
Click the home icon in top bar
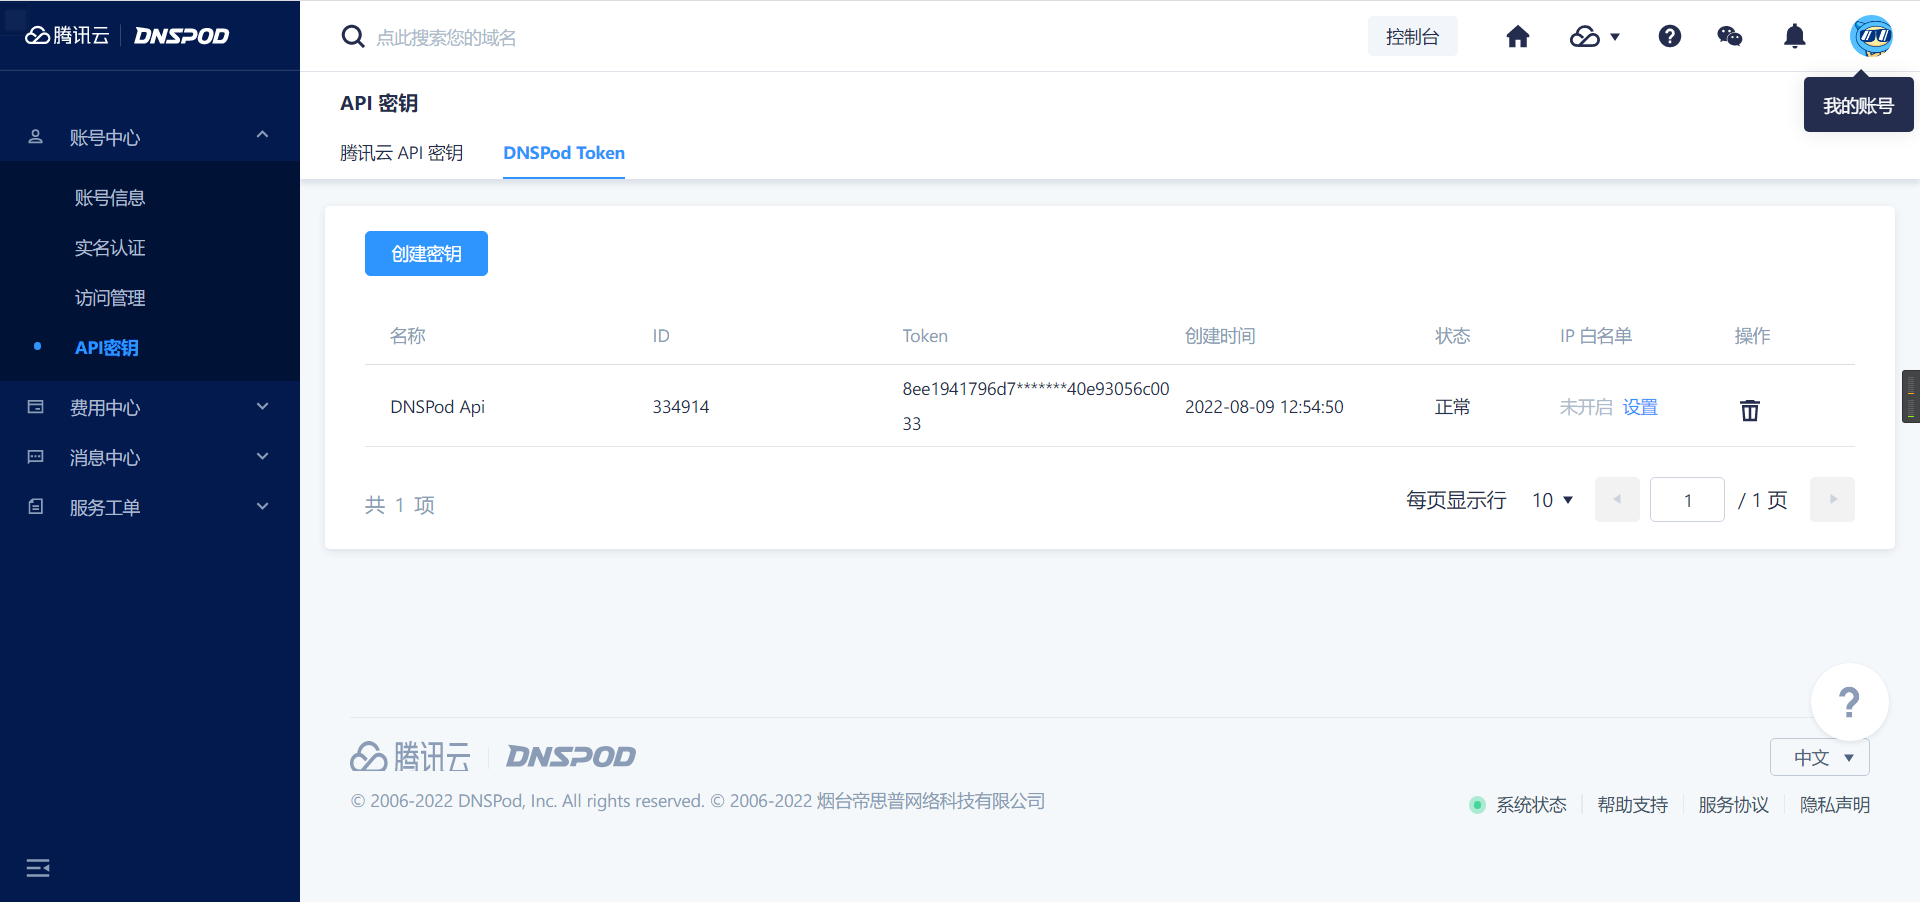(x=1517, y=37)
